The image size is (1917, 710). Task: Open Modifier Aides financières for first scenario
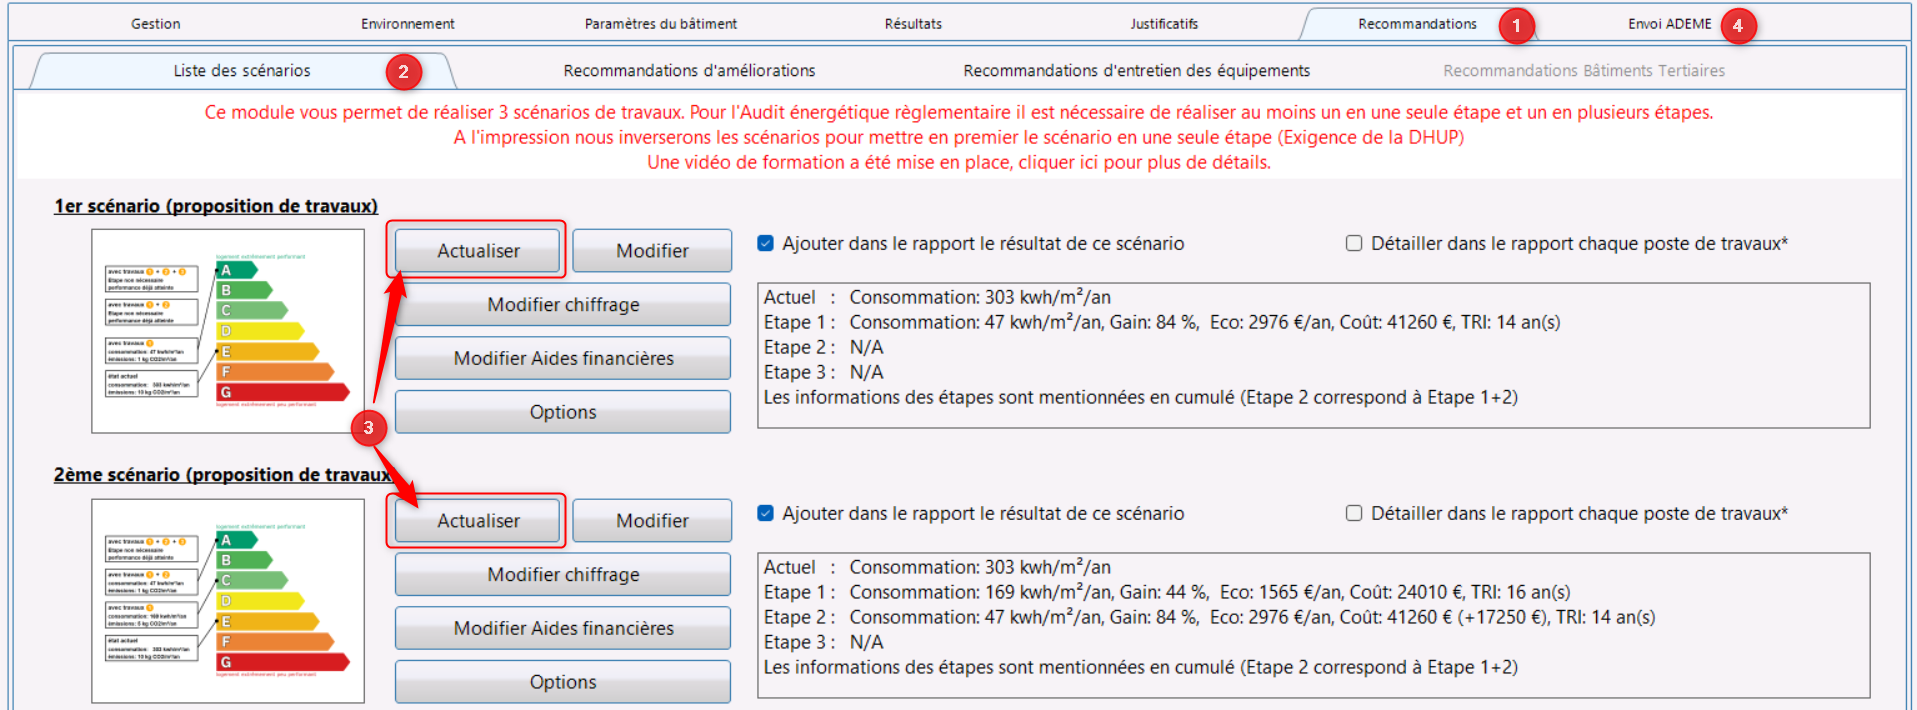[x=563, y=358]
